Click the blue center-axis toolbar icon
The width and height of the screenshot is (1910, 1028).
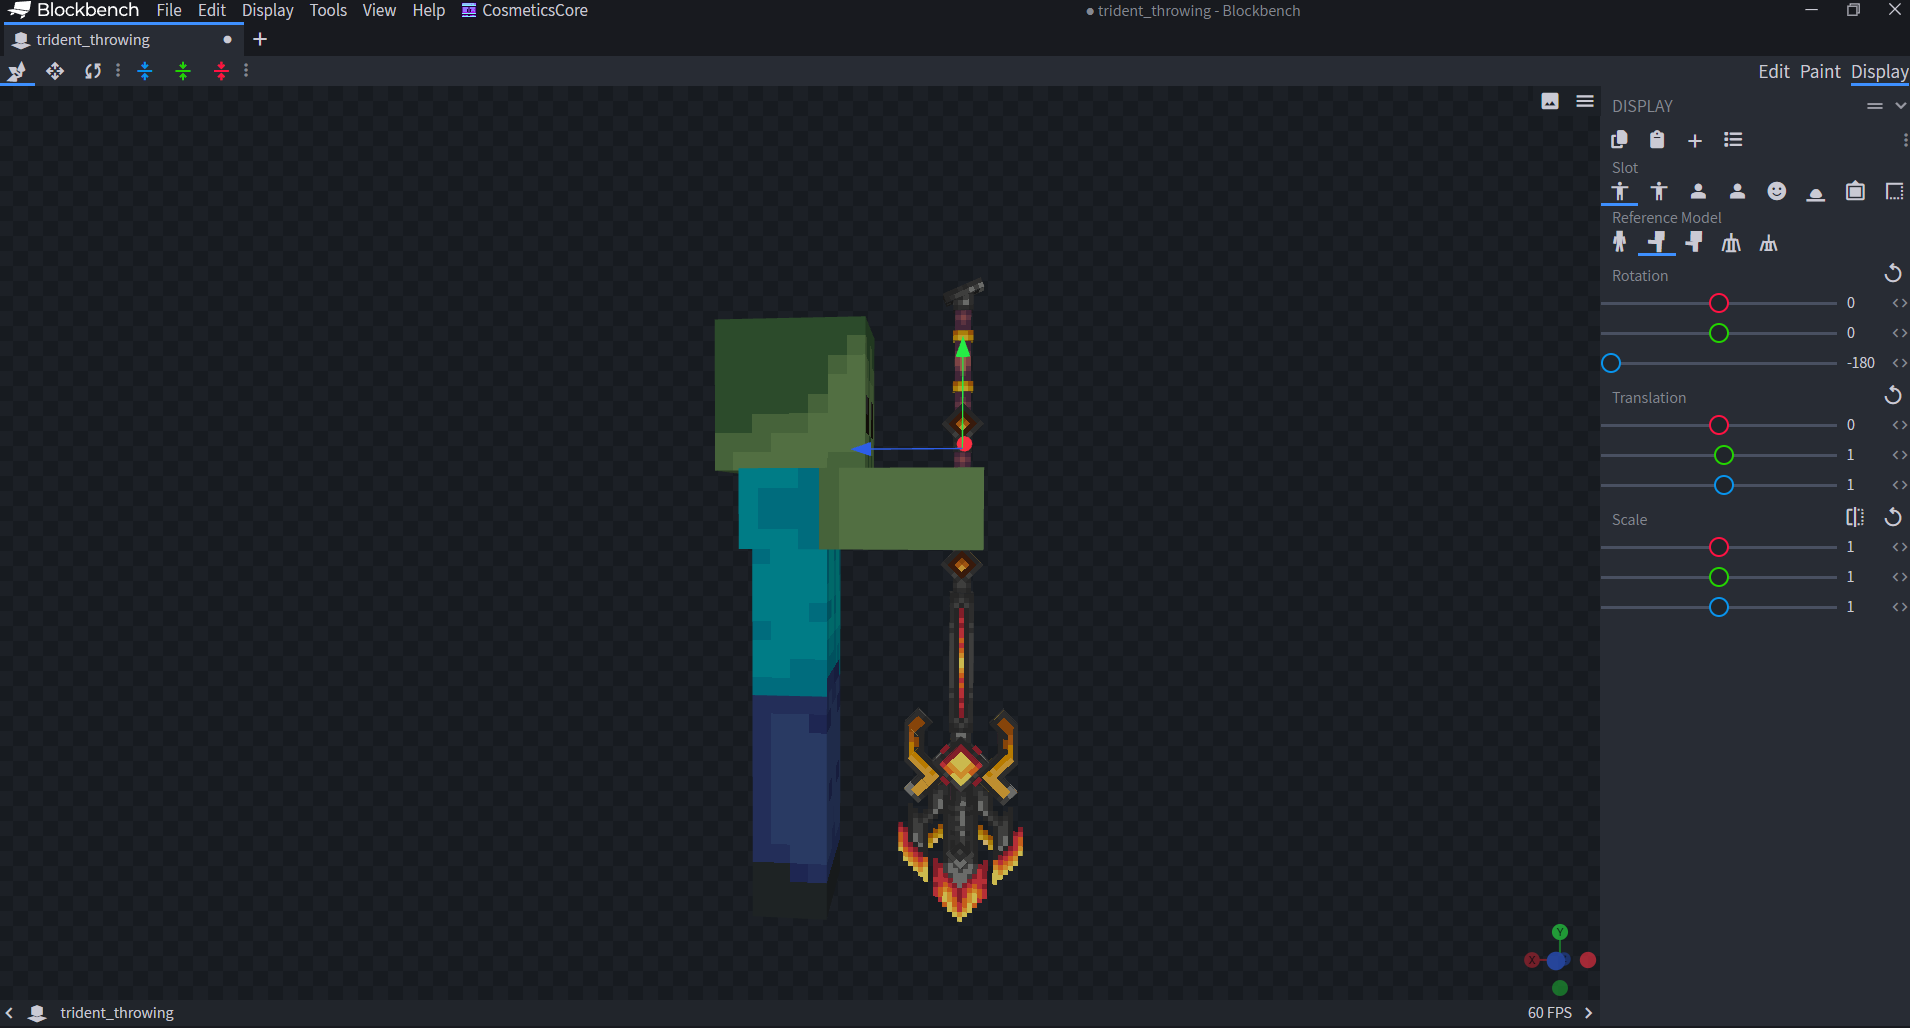point(145,71)
